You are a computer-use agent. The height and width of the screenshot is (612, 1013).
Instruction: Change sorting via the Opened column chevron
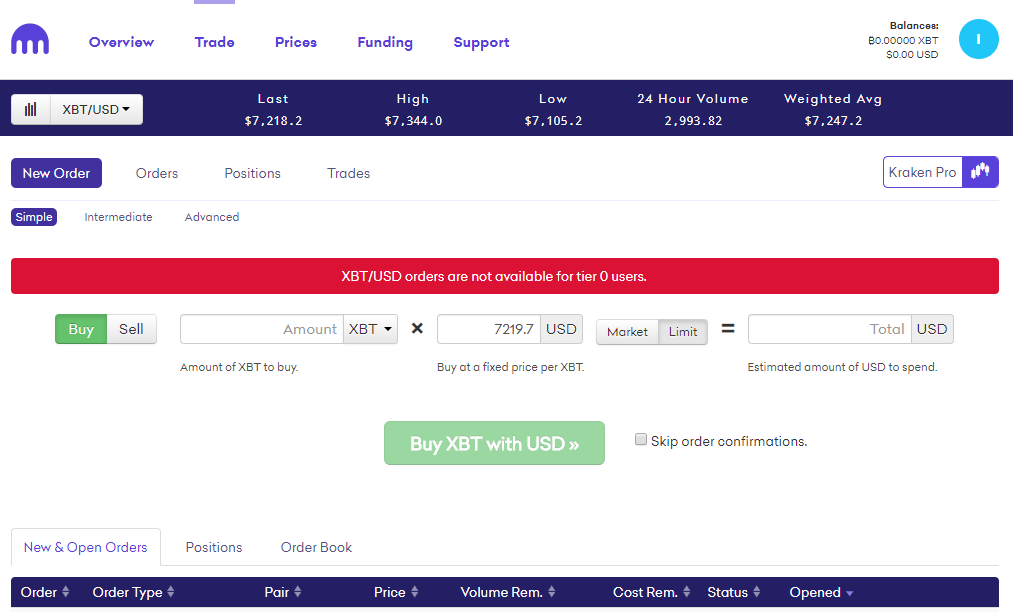(x=849, y=592)
